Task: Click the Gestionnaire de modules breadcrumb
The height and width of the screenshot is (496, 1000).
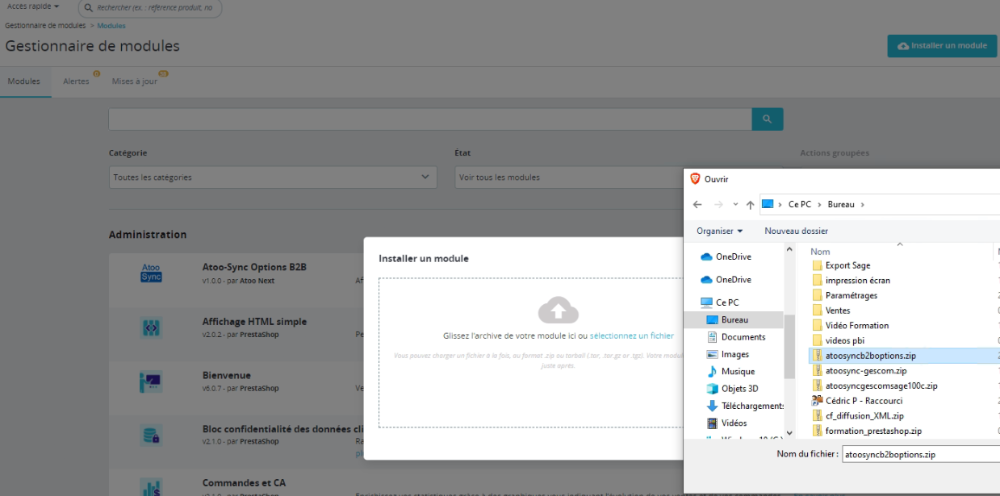Action: point(45,26)
